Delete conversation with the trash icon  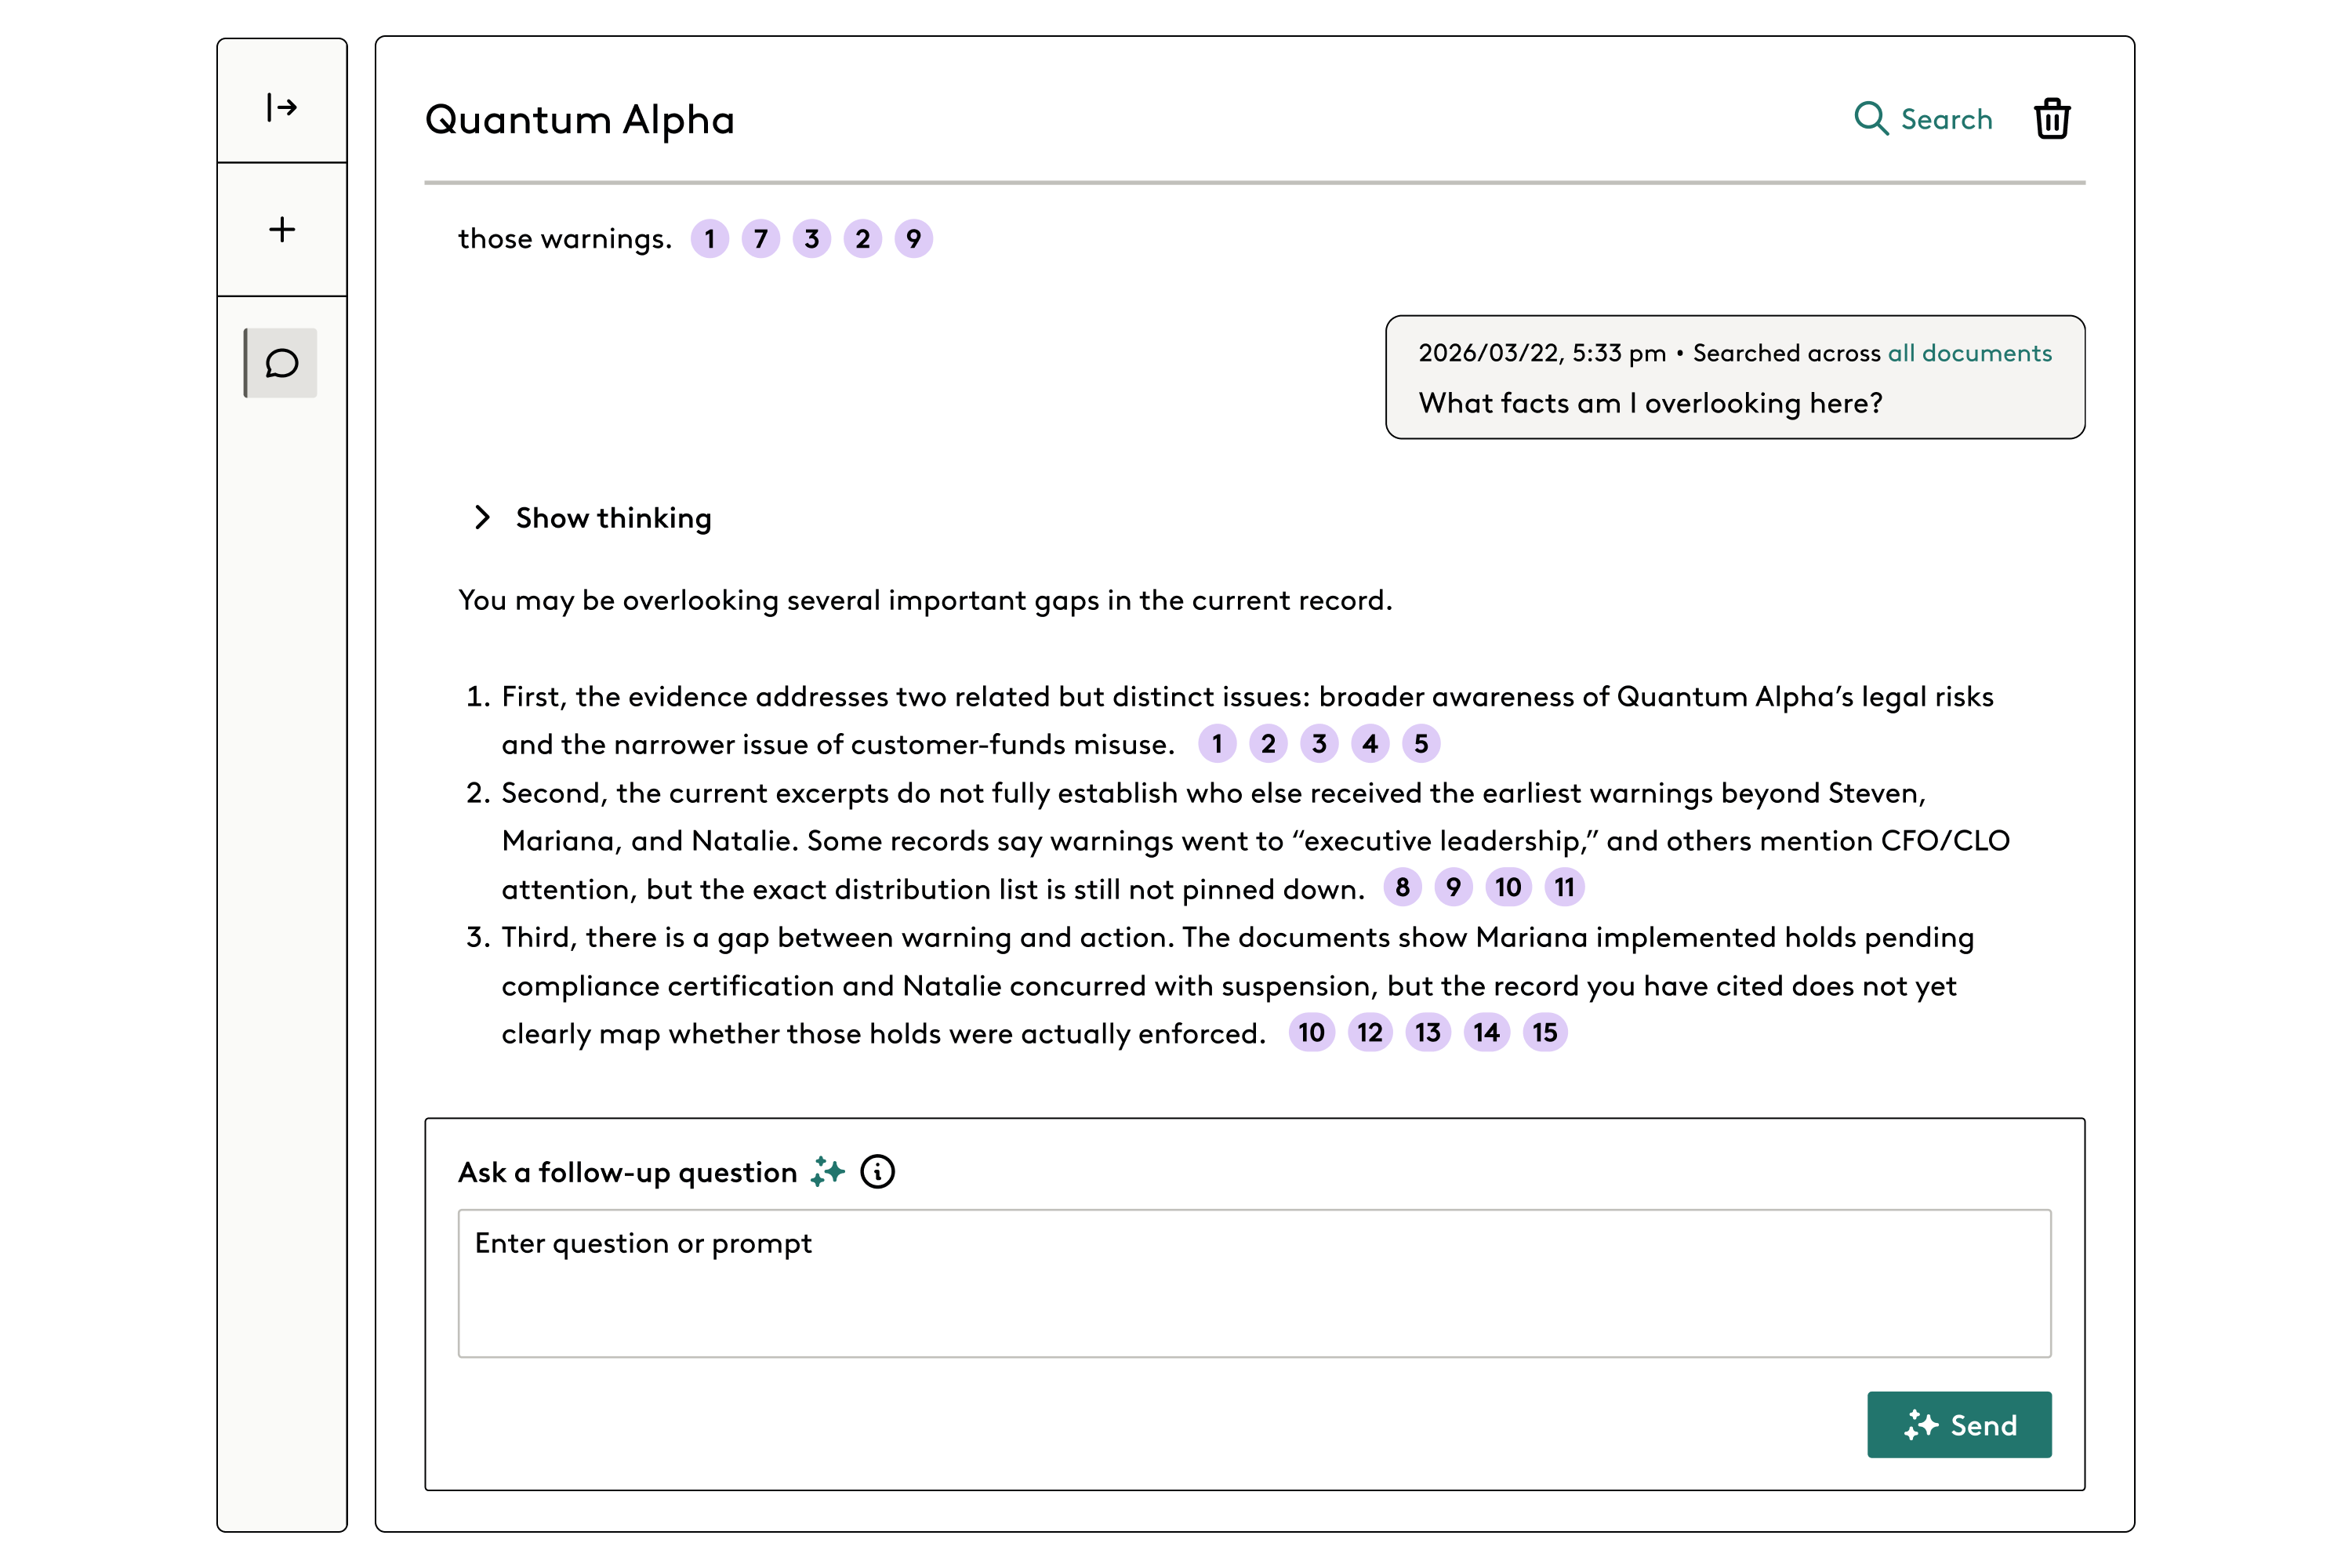tap(2052, 119)
